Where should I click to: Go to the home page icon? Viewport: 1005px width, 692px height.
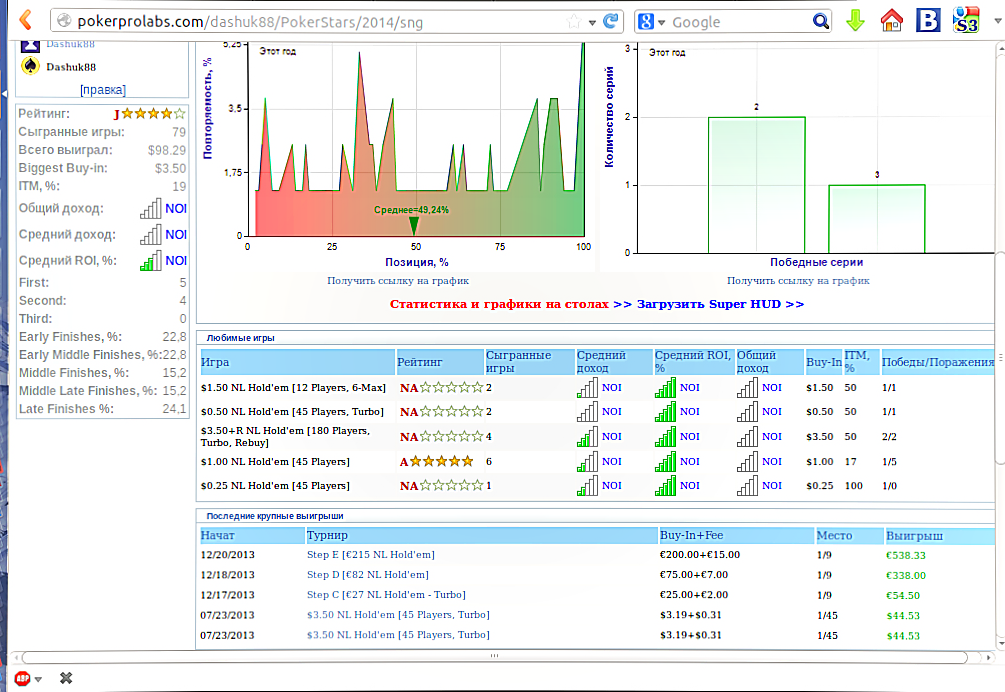click(892, 21)
